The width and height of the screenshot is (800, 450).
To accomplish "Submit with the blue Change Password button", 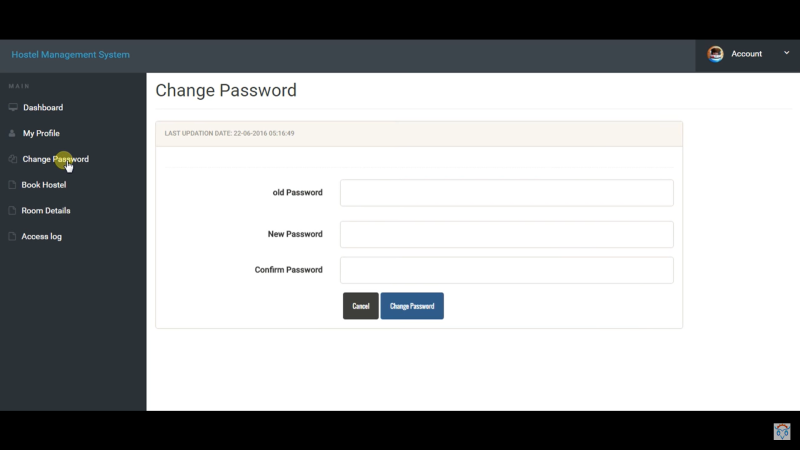I will 412,306.
